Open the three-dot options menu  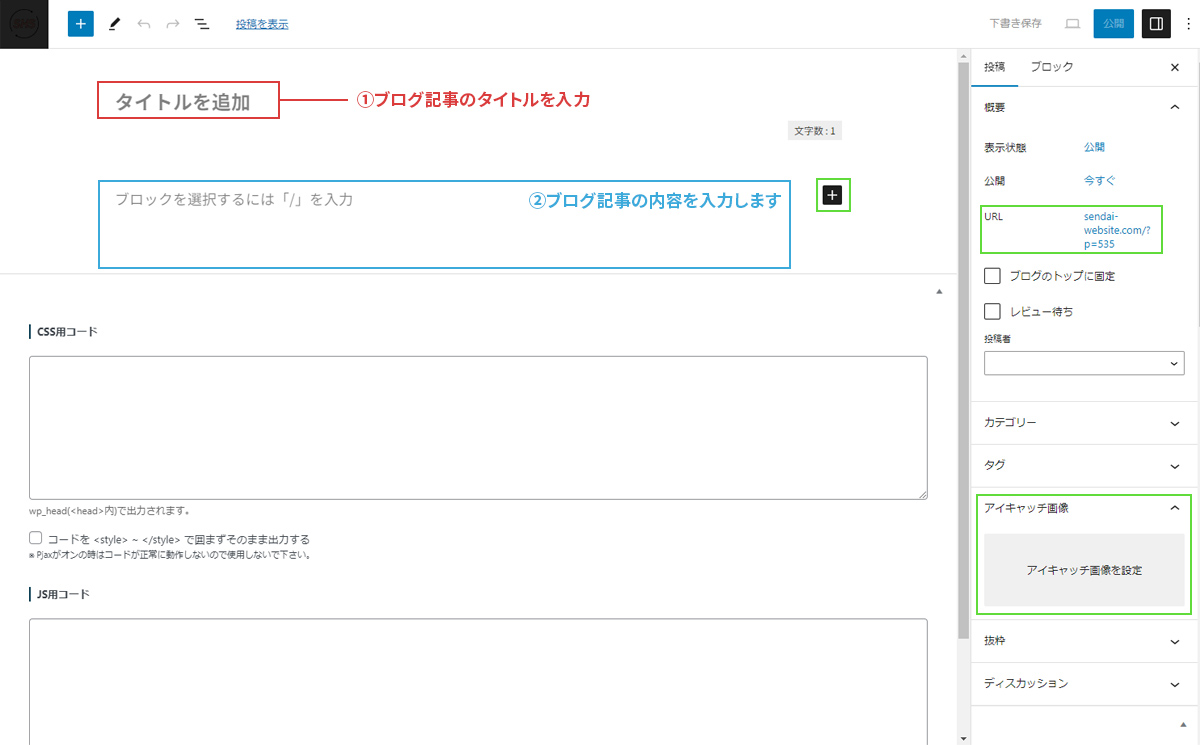(x=1187, y=23)
